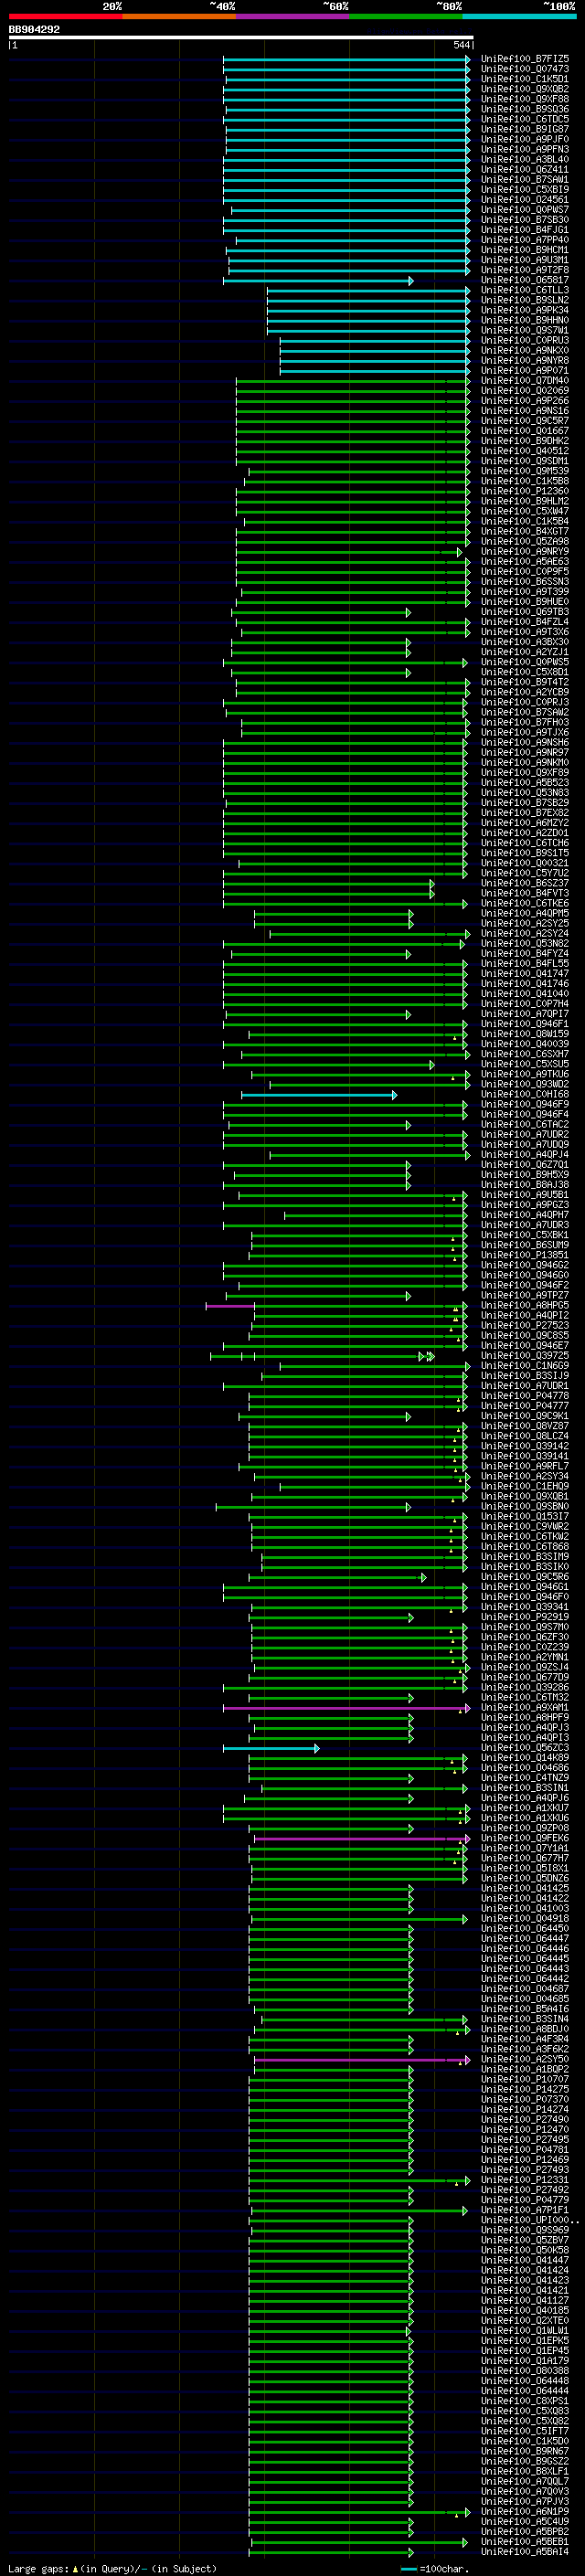Click the green alignment bar for UniRef100_Q69TB3
The height and width of the screenshot is (2576, 585).
coord(322,613)
